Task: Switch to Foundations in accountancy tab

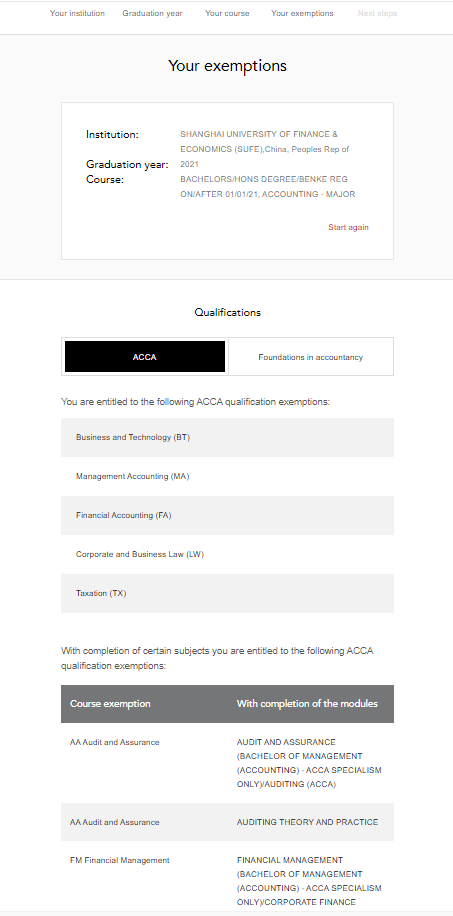Action: (310, 356)
